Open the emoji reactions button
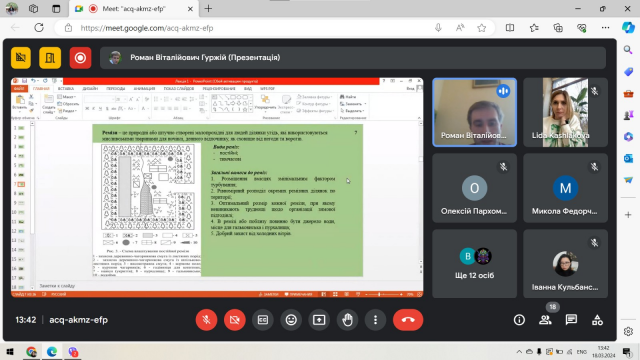The height and width of the screenshot is (360, 640). [291, 320]
